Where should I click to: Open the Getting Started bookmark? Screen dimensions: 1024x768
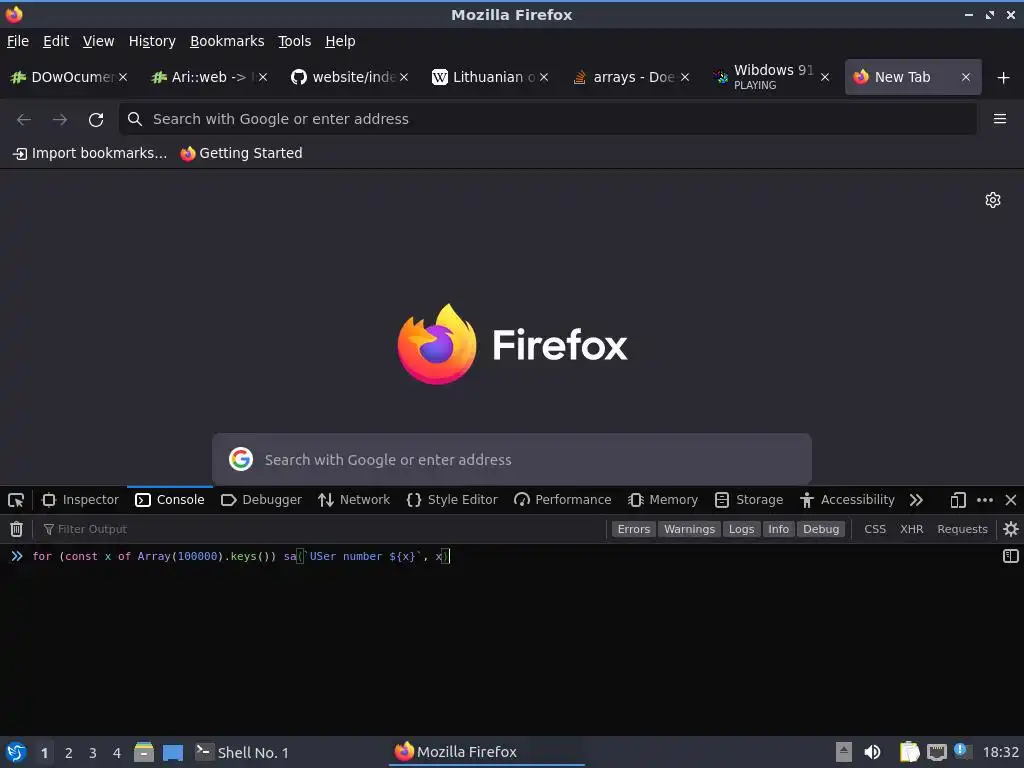pyautogui.click(x=242, y=153)
